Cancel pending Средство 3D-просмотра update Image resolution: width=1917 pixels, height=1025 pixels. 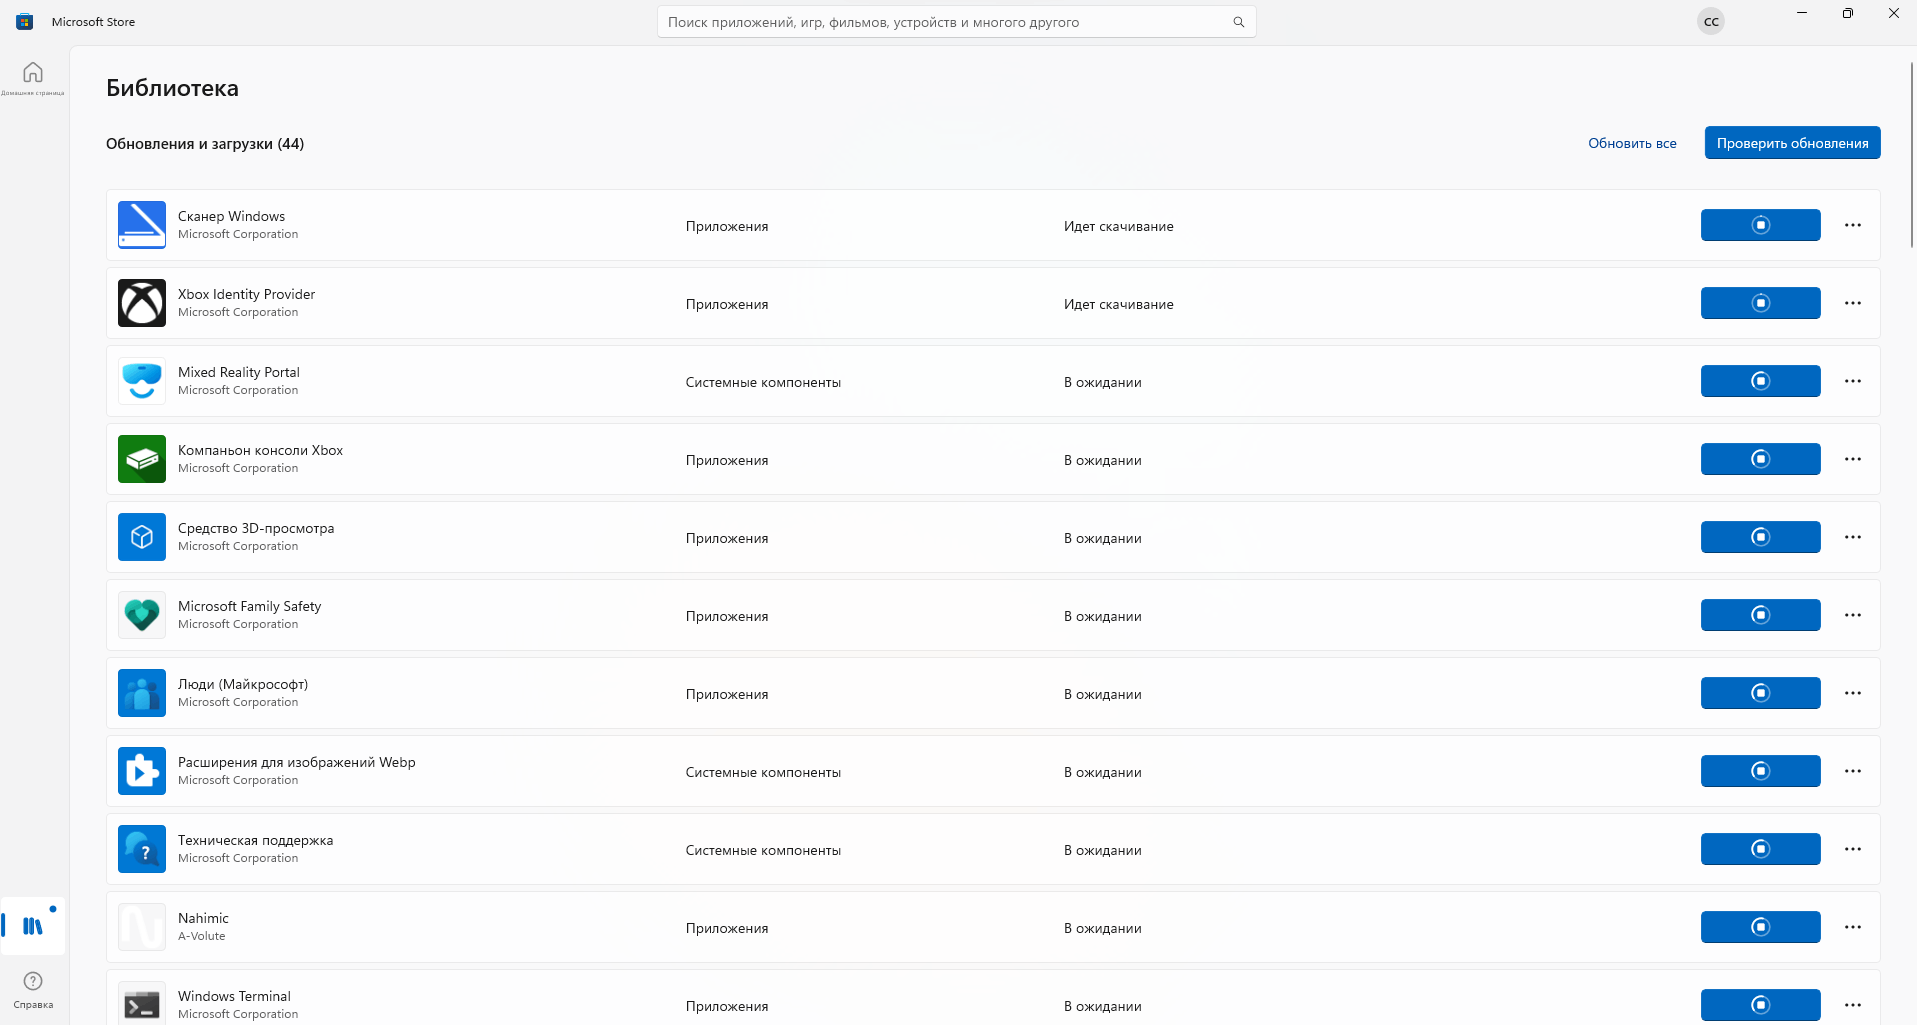1760,537
